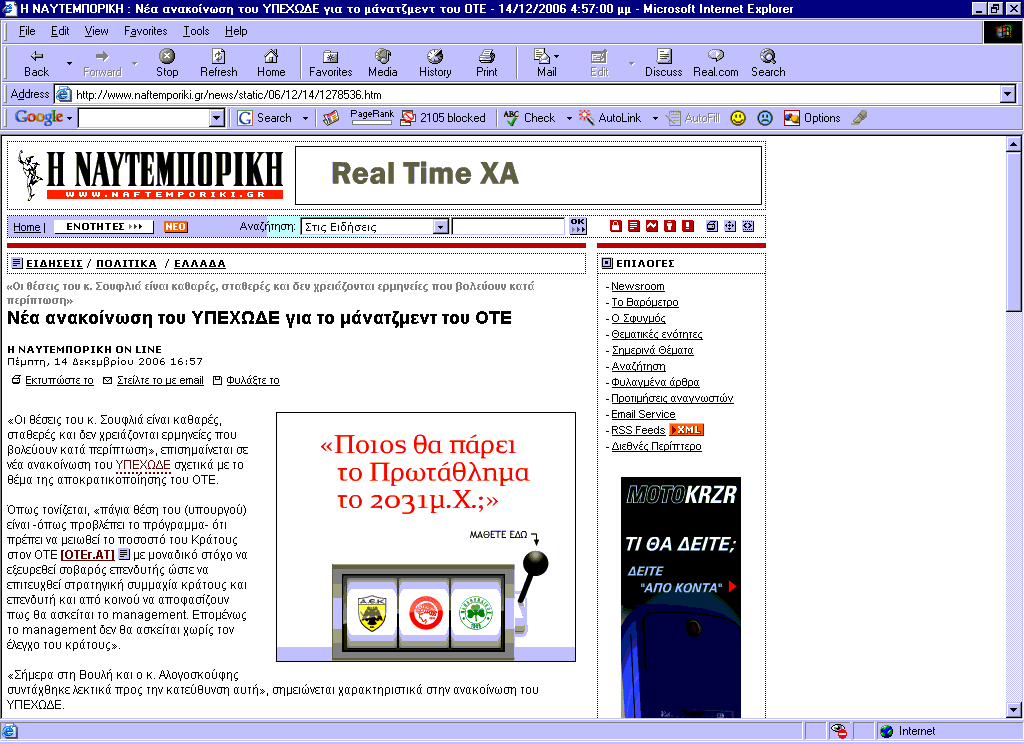Open the Back button history dropdown arrow
Viewport: 1024px width, 744px height.
tap(69, 63)
